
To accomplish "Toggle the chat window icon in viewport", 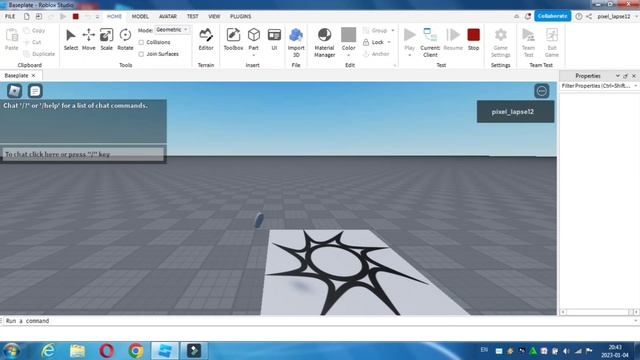I will (35, 91).
